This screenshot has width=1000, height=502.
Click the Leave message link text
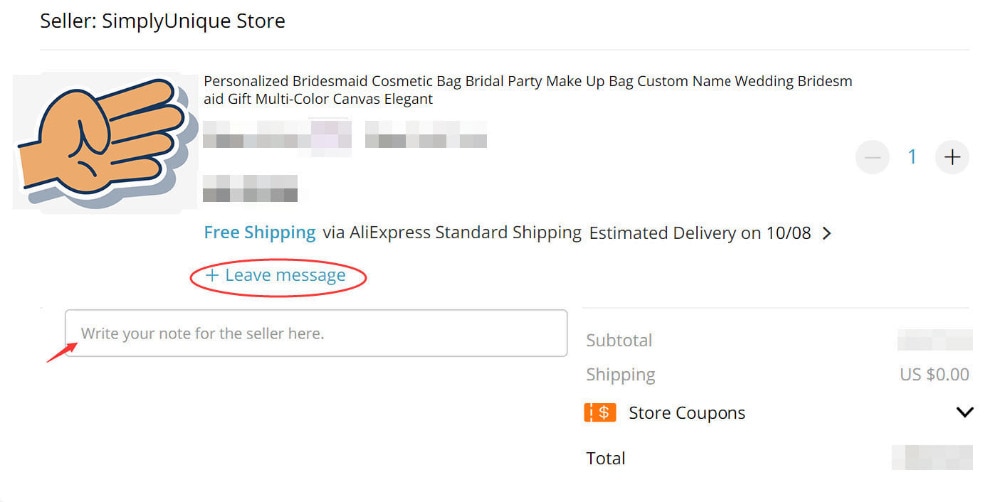pos(285,276)
